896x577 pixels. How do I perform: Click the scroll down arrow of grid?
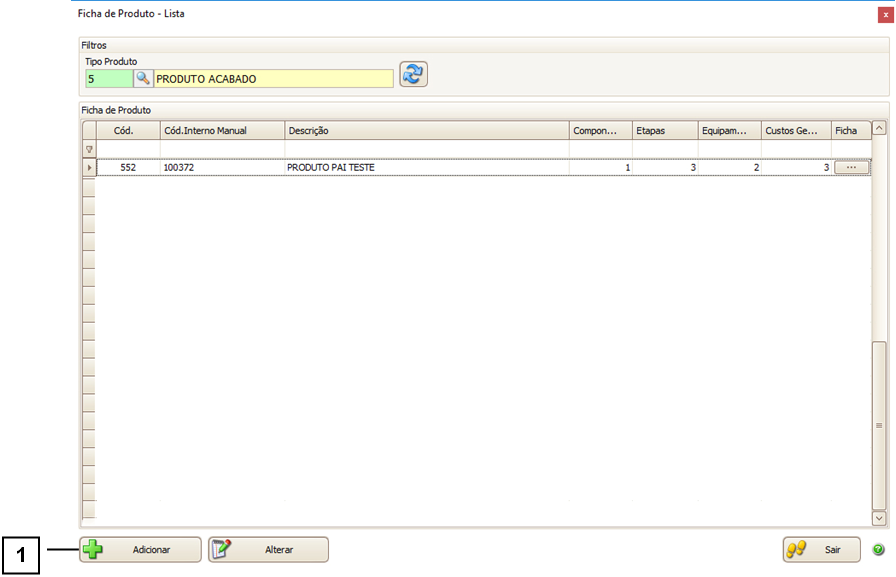pyautogui.click(x=879, y=518)
